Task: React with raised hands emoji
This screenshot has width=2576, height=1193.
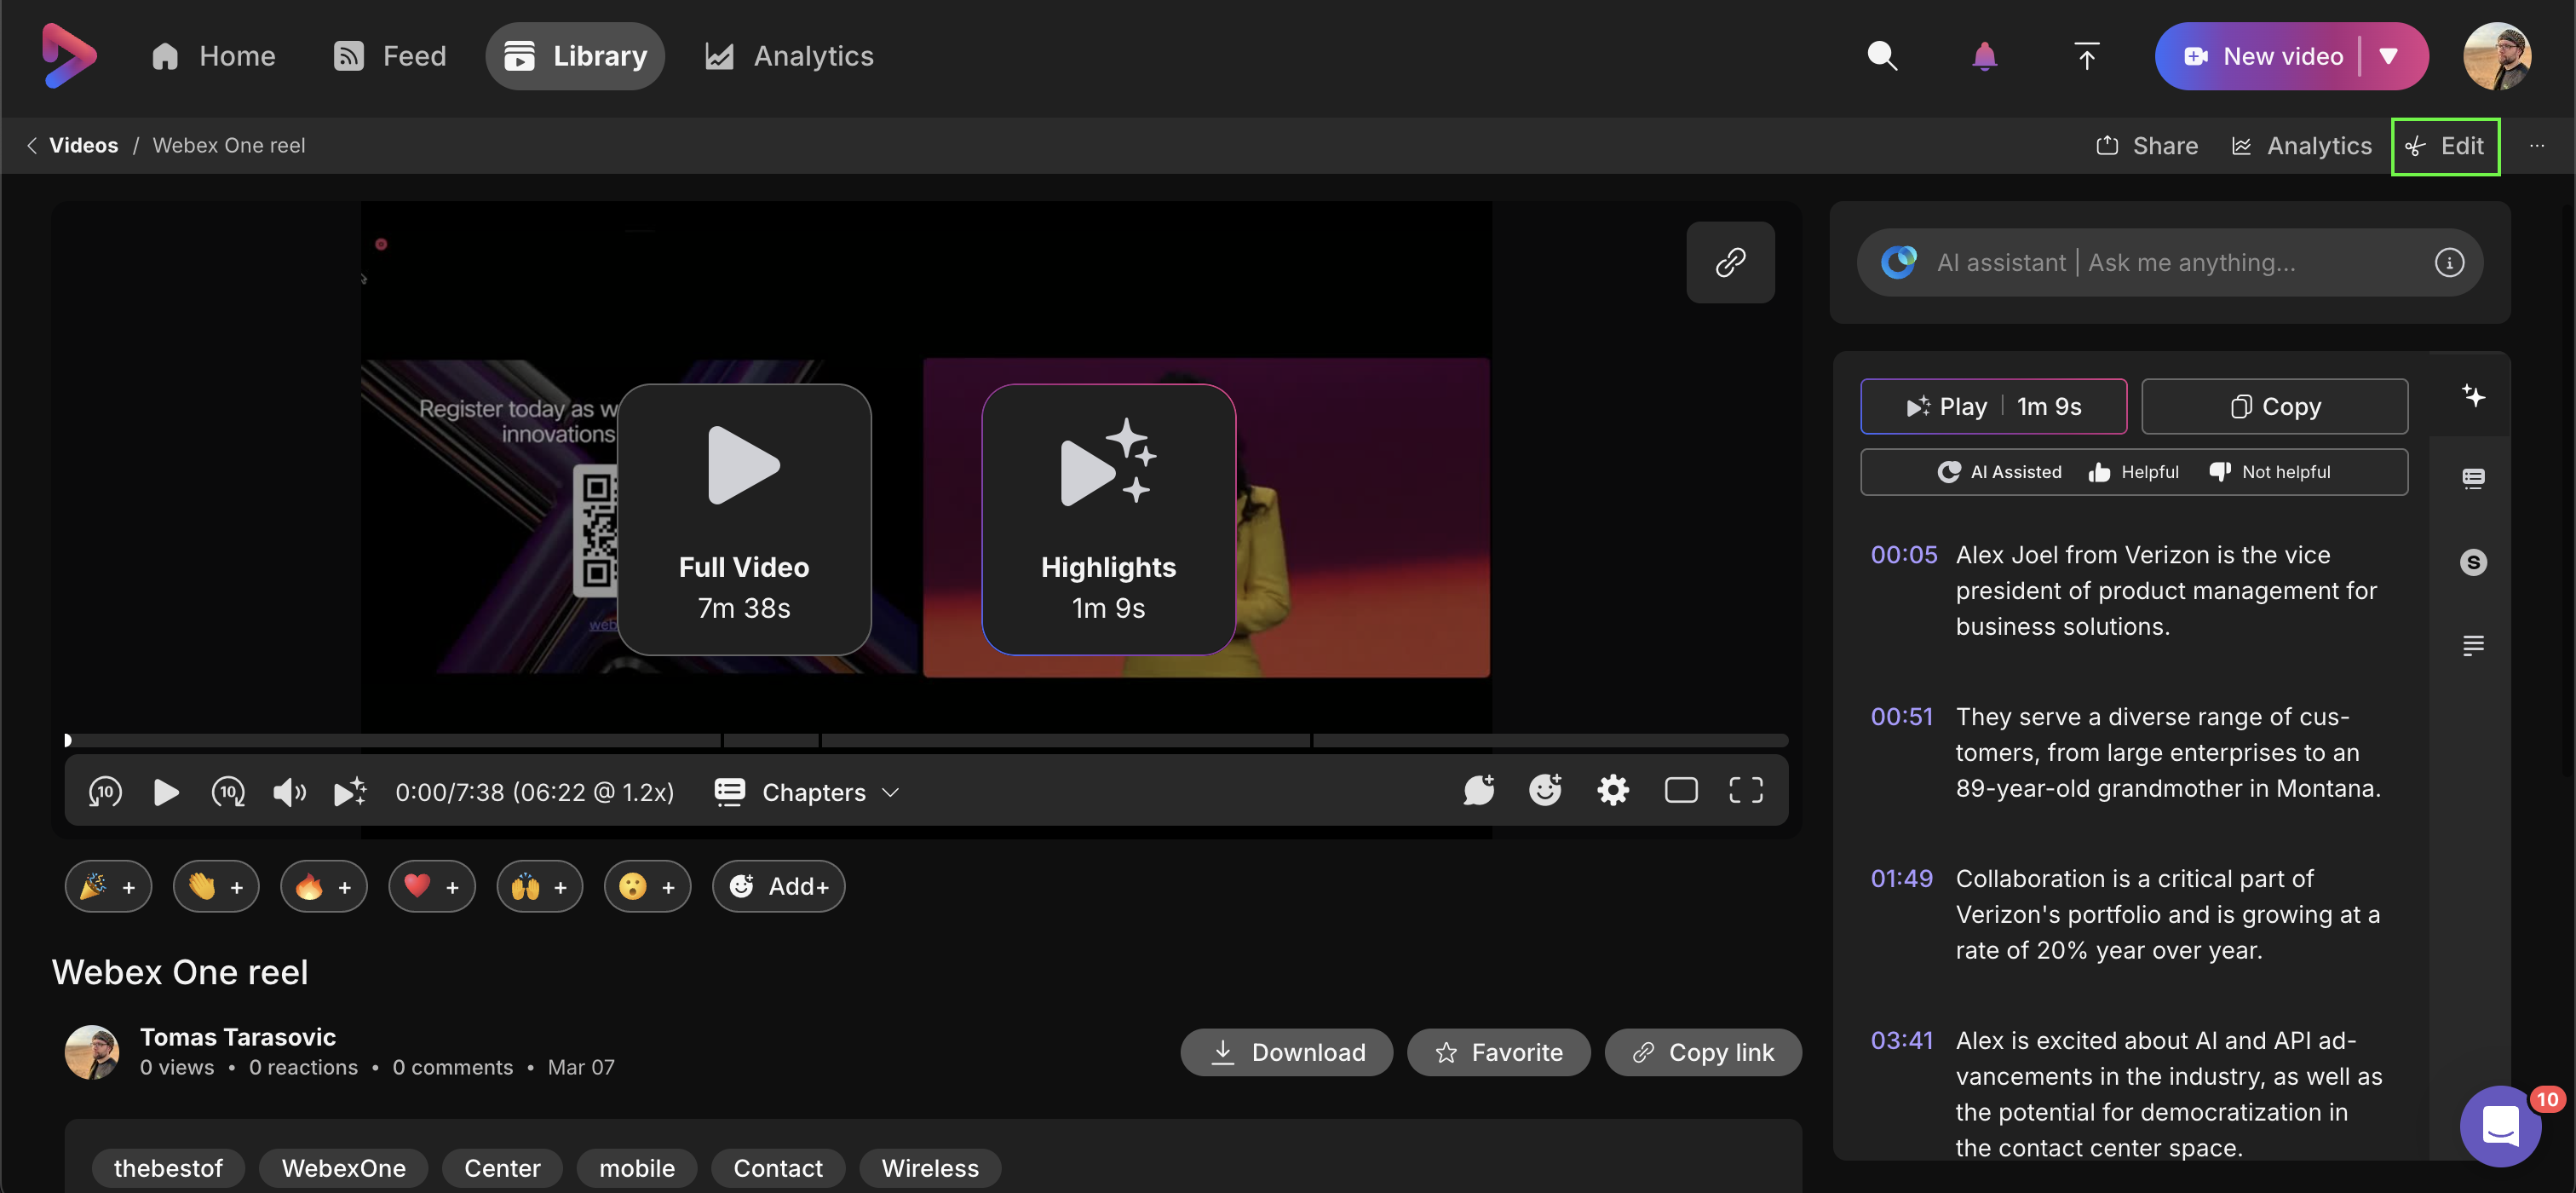Action: click(x=540, y=886)
